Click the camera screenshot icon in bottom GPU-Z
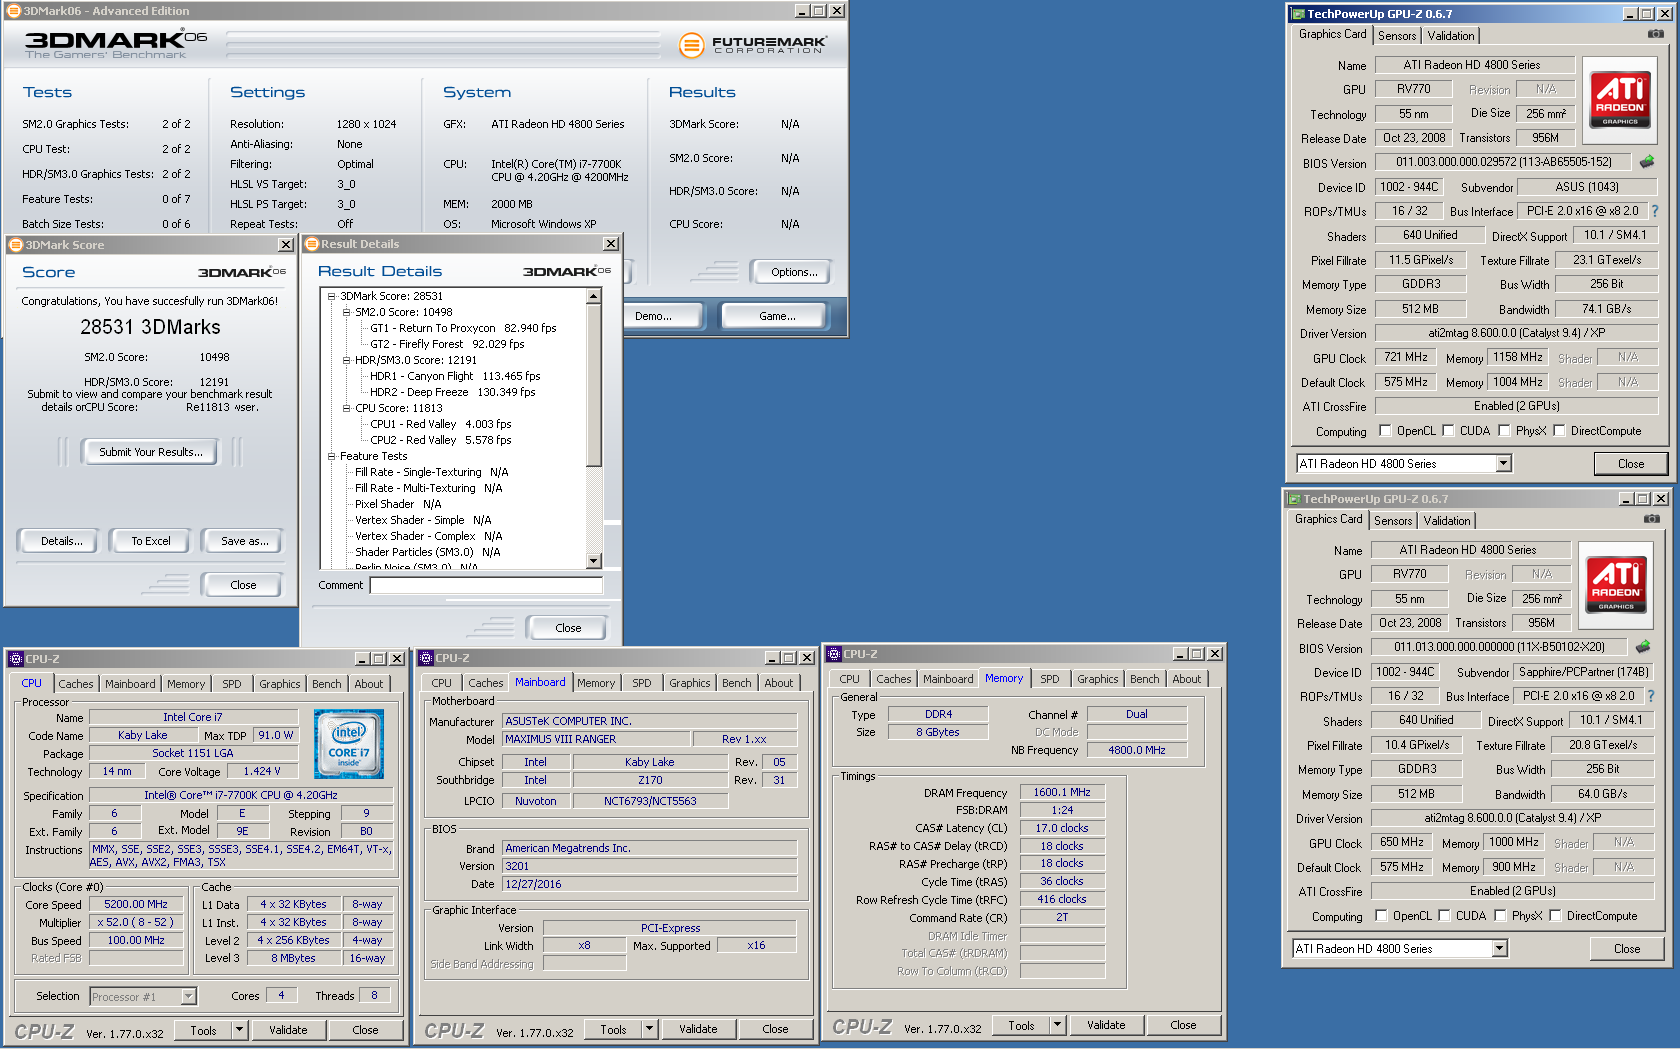This screenshot has height=1050, width=1680. (1652, 519)
